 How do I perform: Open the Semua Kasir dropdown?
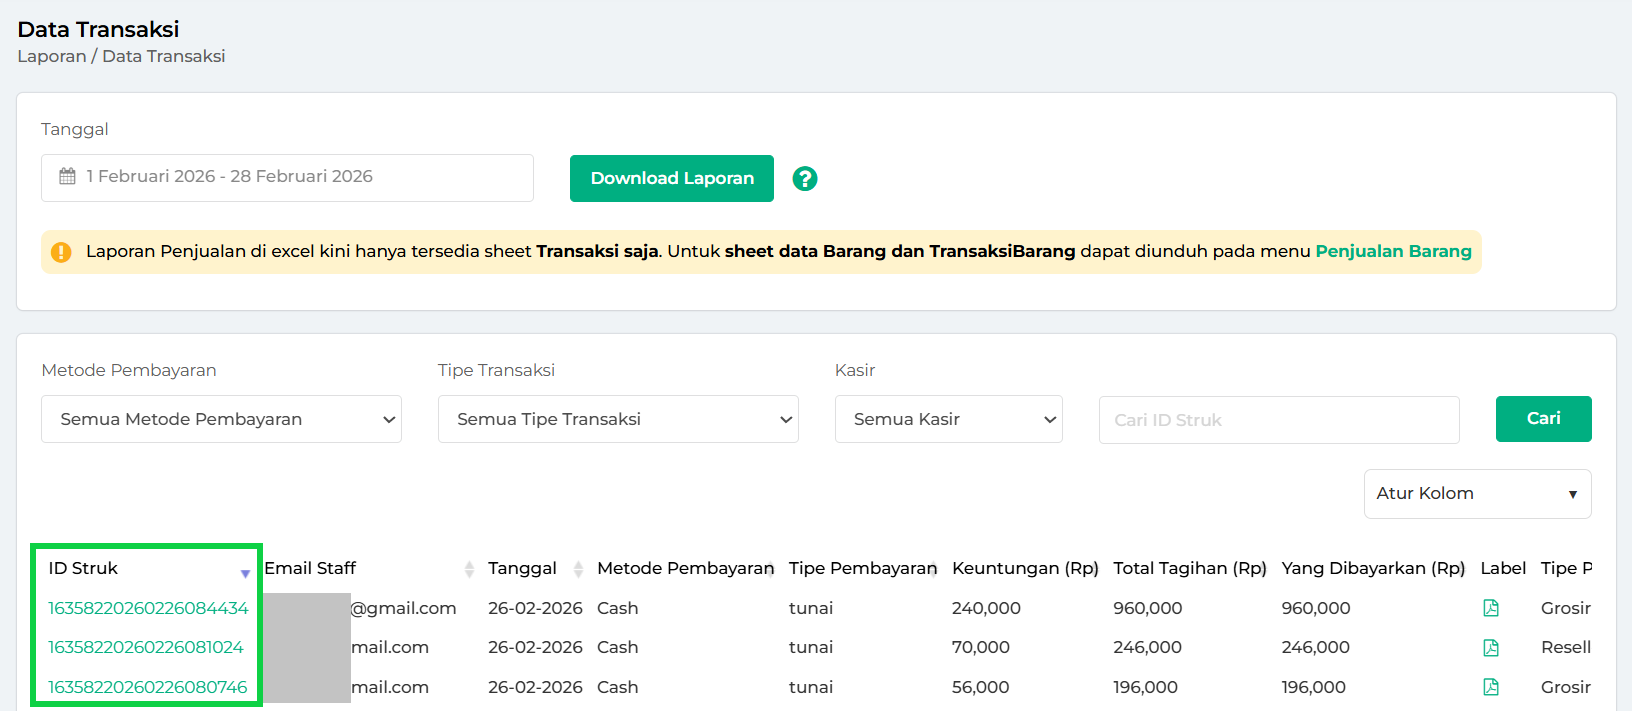point(948,420)
